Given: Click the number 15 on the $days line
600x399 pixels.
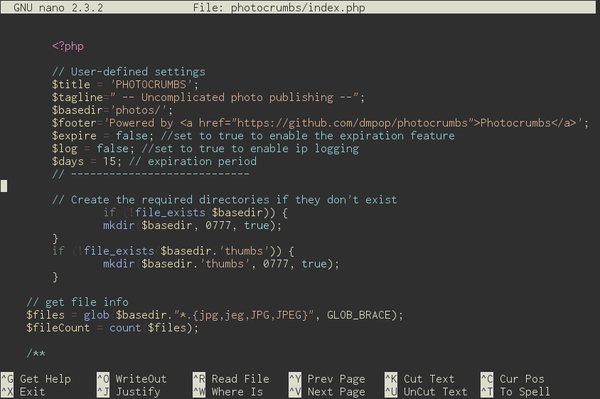Looking at the screenshot, I should [109, 161].
